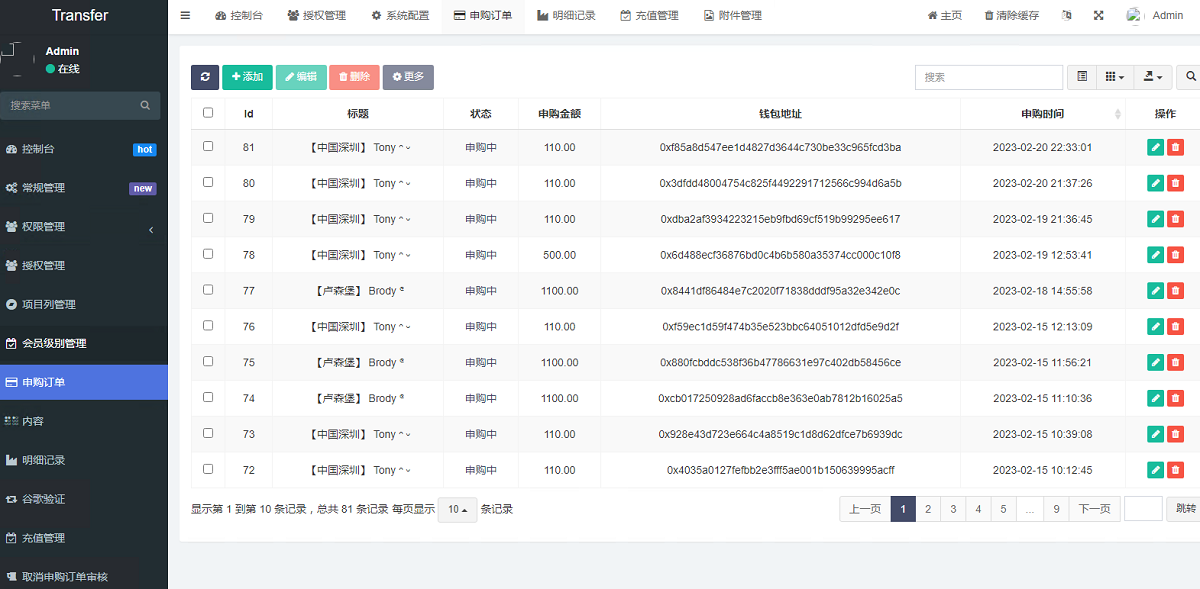Select the checkbox for order 80
This screenshot has height=589, width=1200.
coord(208,182)
